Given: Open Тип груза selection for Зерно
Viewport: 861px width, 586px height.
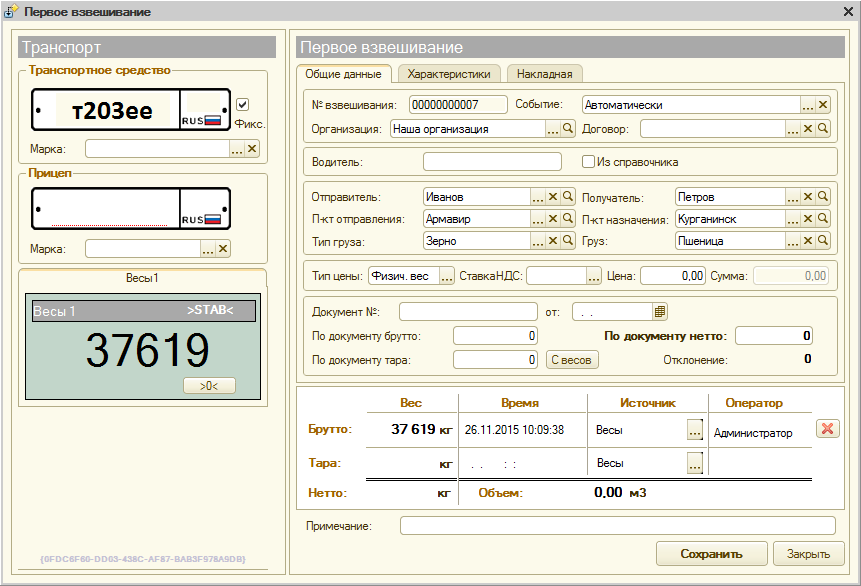Looking at the screenshot, I should coord(537,241).
